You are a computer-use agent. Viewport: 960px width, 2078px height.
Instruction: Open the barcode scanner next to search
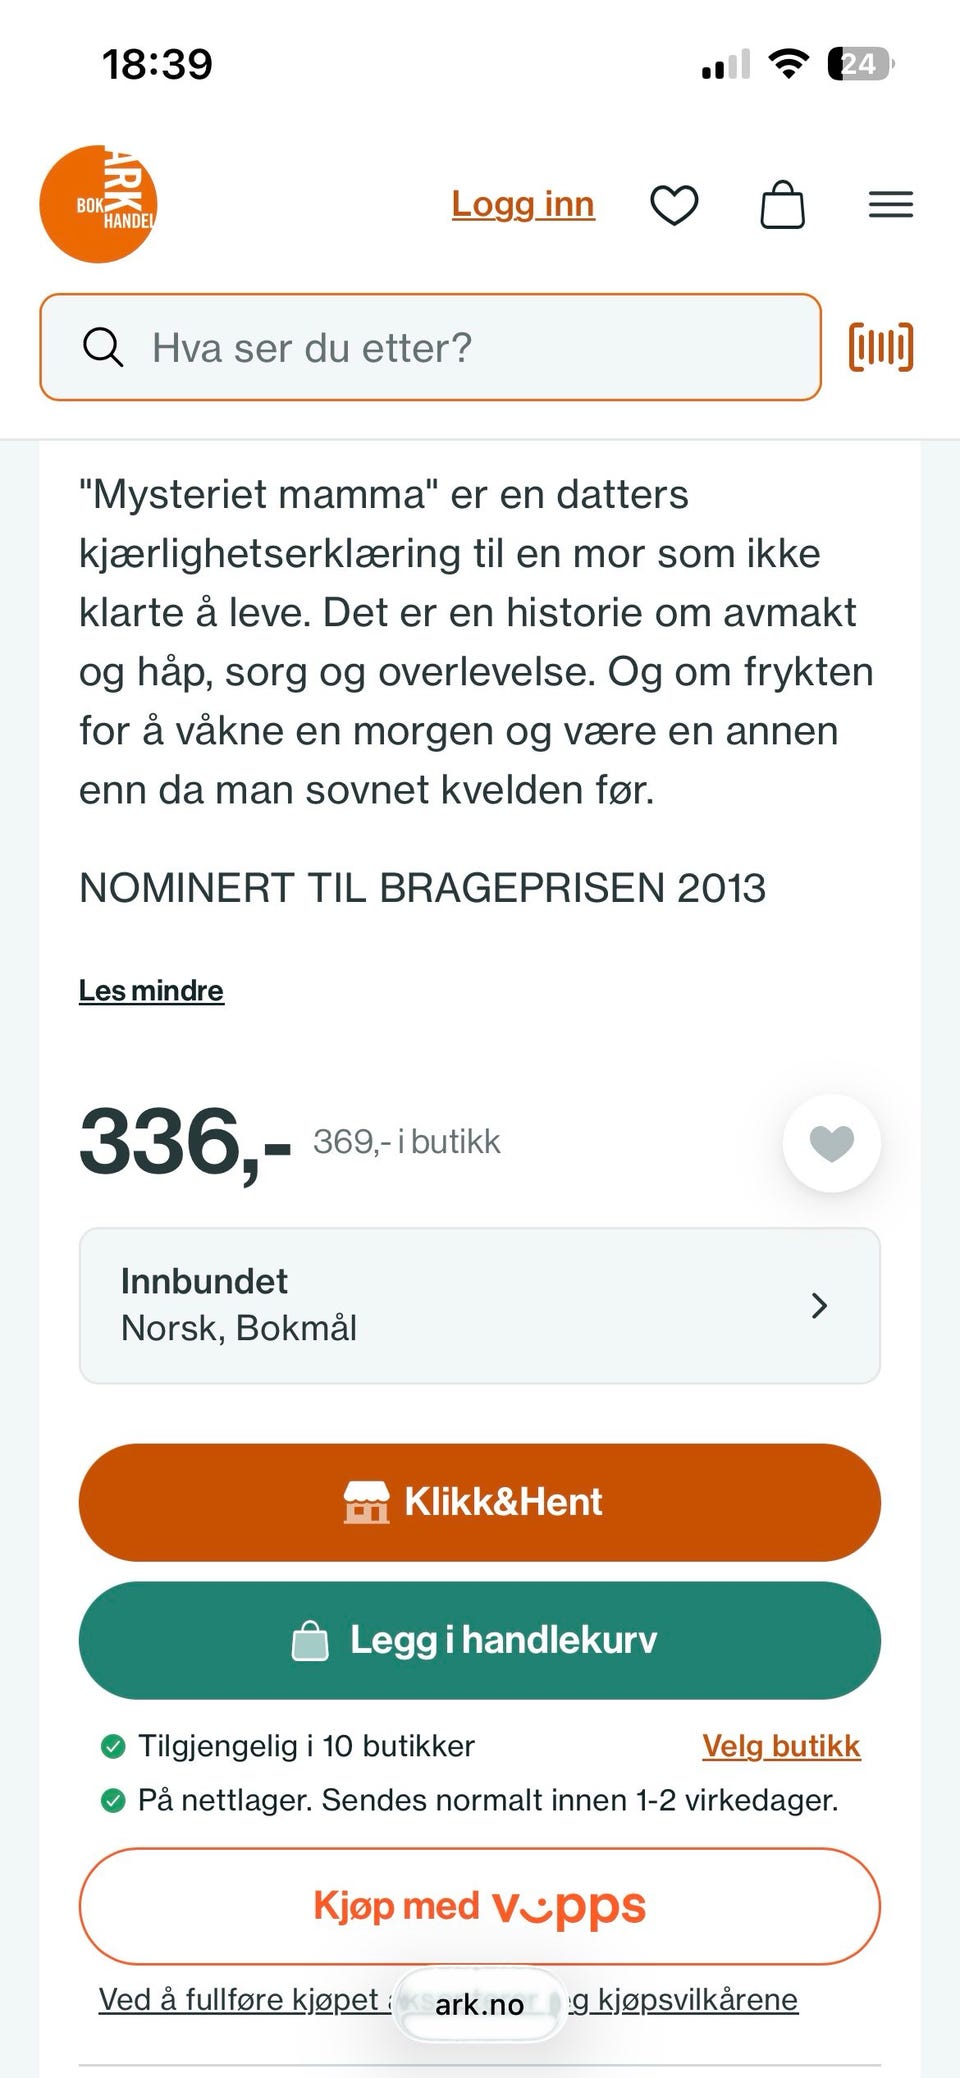(x=880, y=347)
